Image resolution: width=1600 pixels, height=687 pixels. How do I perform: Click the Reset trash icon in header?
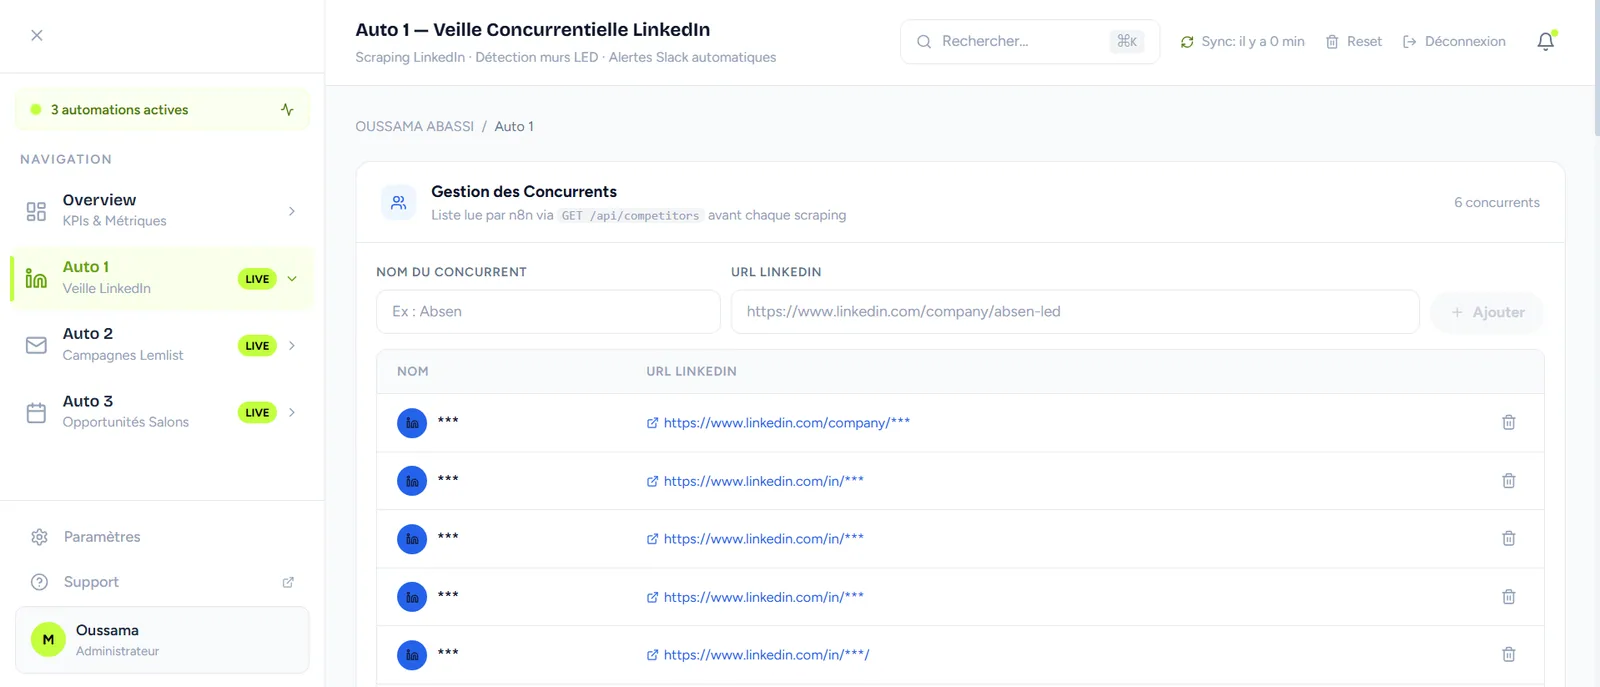1332,42
